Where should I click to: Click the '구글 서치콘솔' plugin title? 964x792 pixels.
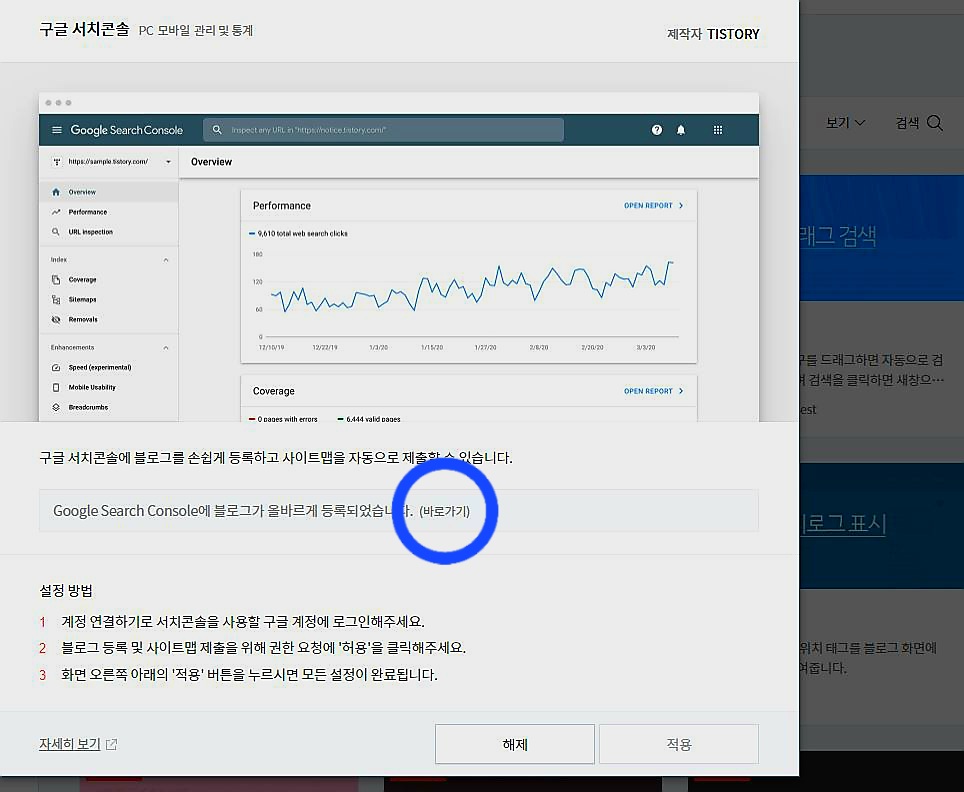[x=84, y=29]
